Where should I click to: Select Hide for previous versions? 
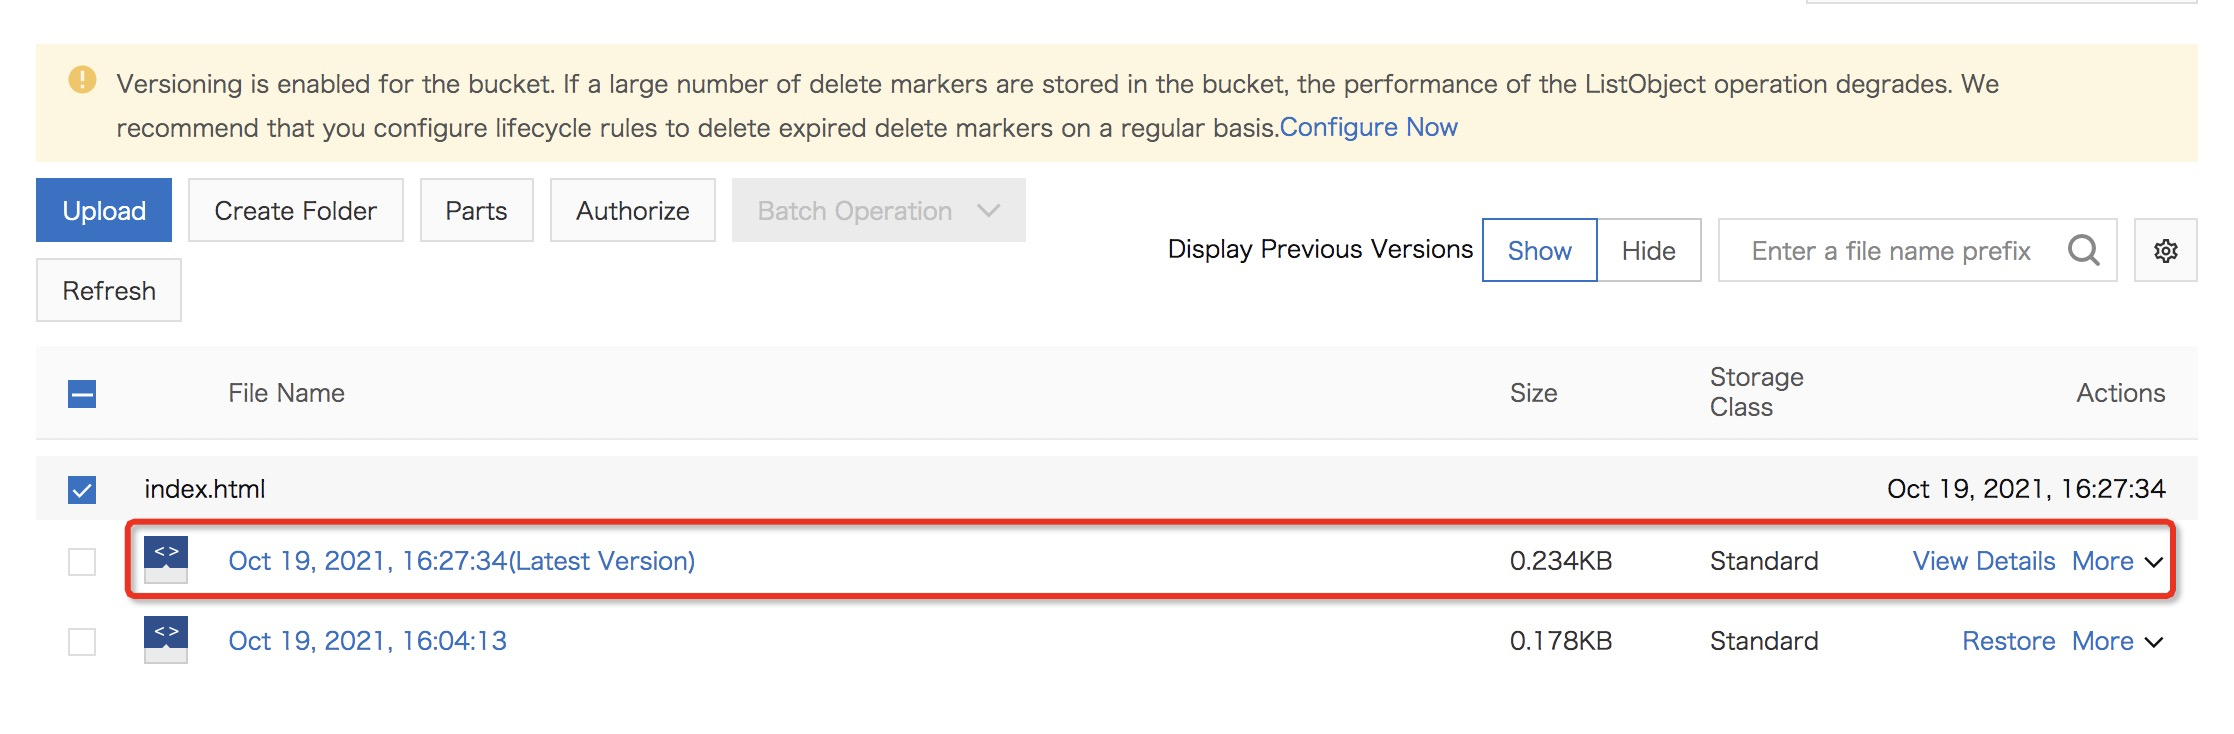pos(1648,250)
